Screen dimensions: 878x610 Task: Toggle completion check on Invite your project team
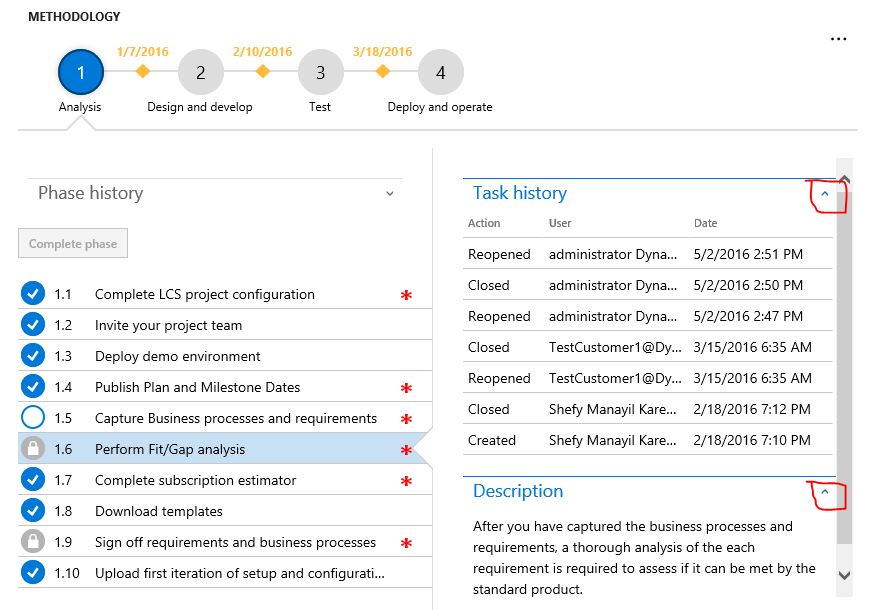35,325
